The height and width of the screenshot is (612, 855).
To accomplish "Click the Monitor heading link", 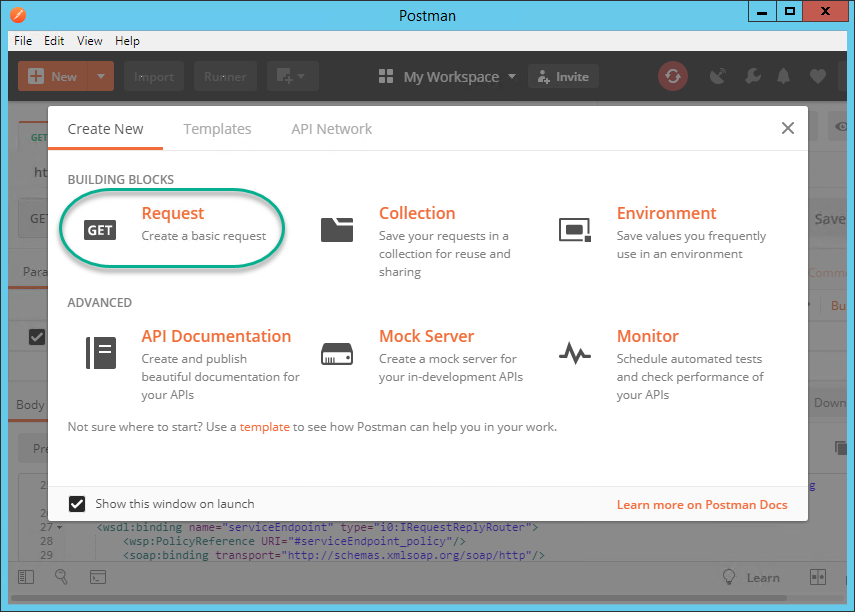I will (x=648, y=336).
